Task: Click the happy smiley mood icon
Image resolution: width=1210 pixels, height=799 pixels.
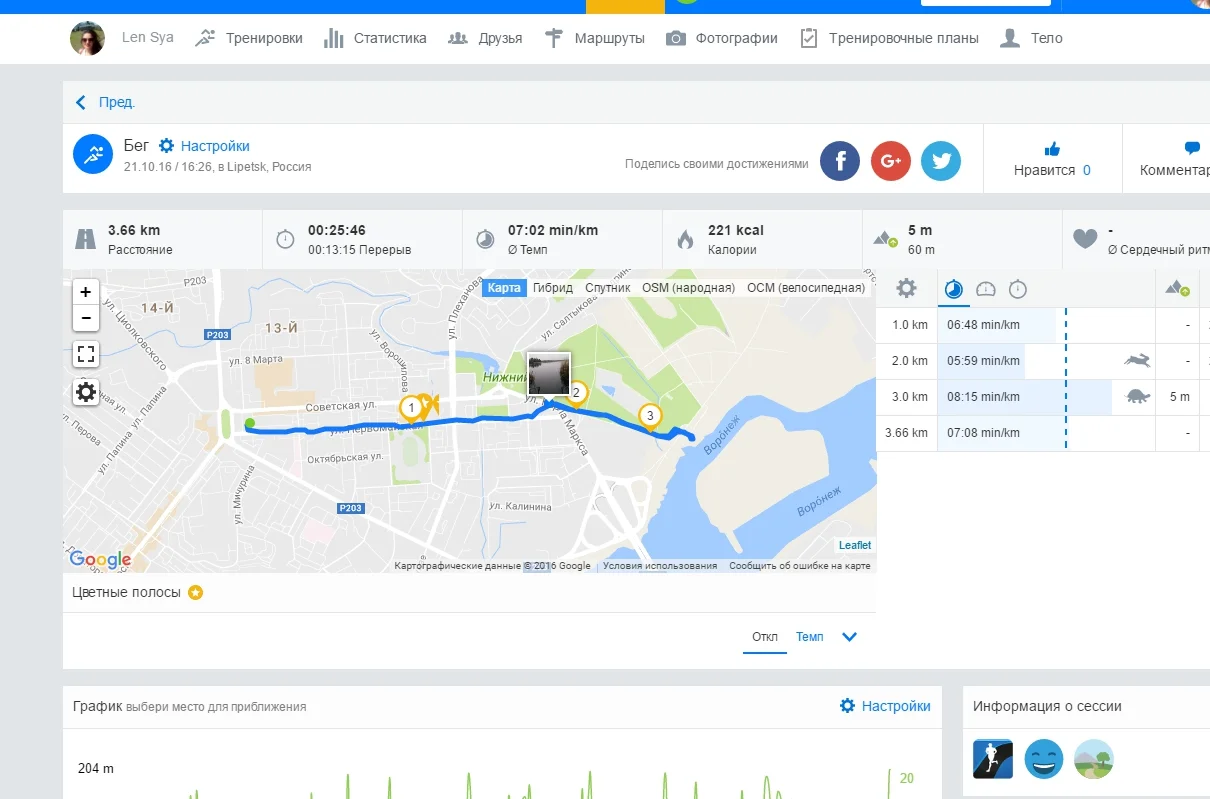Action: tap(1043, 760)
